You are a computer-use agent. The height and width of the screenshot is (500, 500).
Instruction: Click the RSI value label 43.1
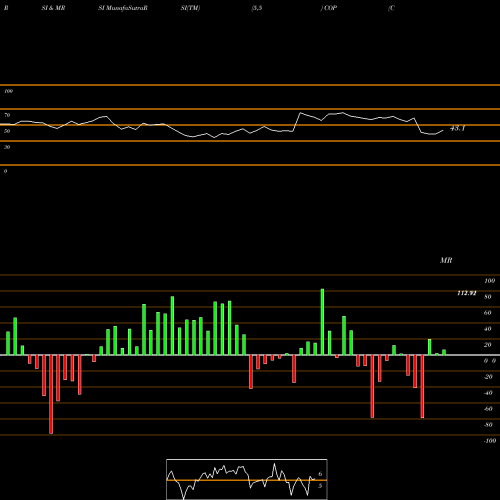click(x=457, y=128)
